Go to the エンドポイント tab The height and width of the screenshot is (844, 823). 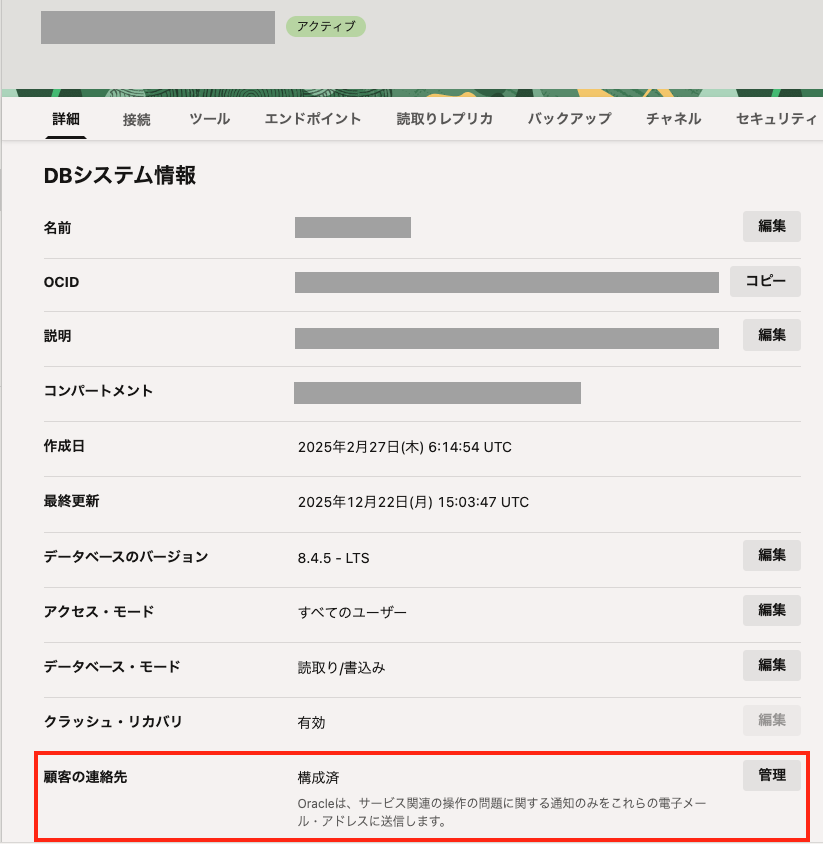tap(313, 119)
